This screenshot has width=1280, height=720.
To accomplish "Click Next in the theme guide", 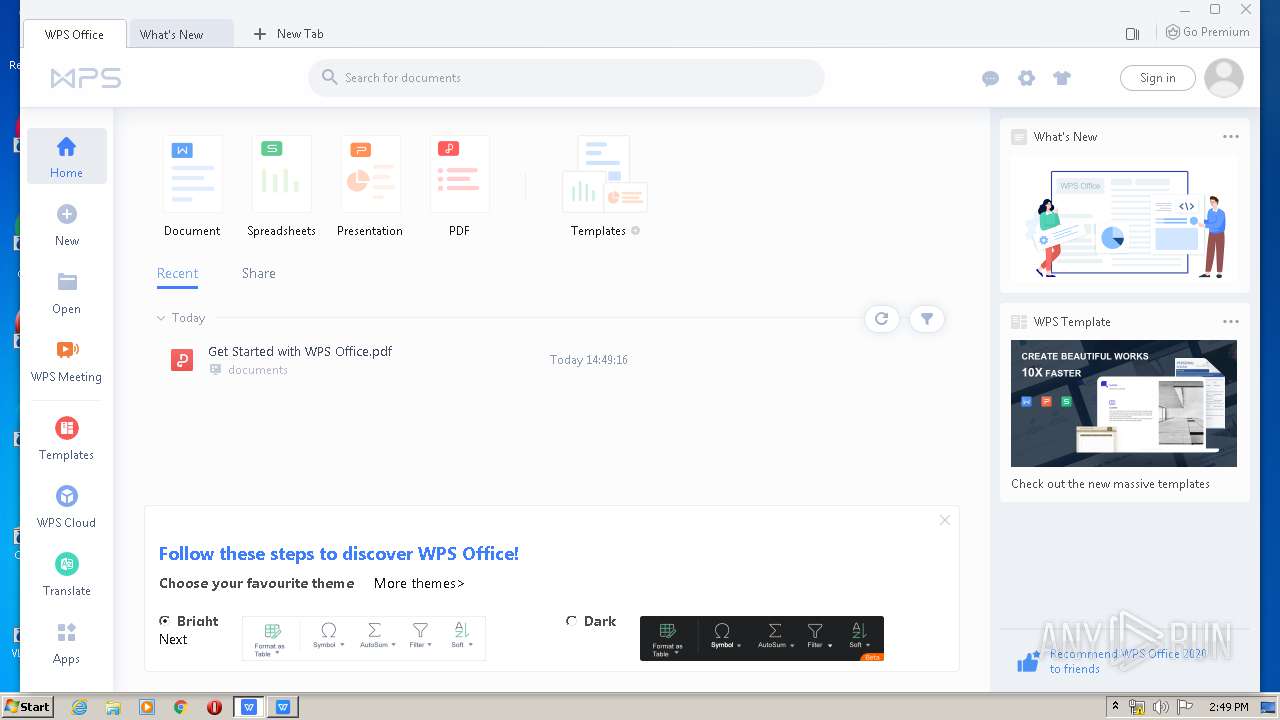I will 173,640.
